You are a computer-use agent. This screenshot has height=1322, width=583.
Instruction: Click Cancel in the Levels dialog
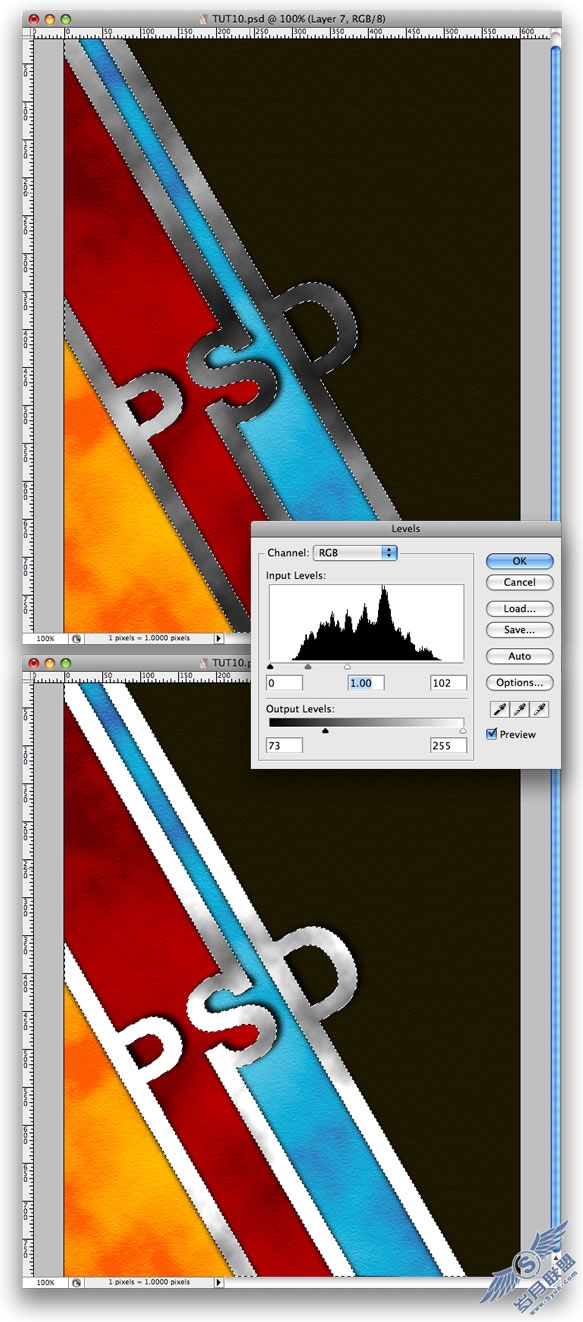point(519,582)
